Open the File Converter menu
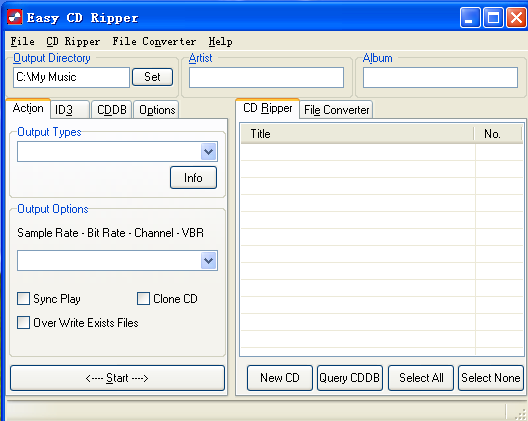The image size is (528, 421). 154,42
